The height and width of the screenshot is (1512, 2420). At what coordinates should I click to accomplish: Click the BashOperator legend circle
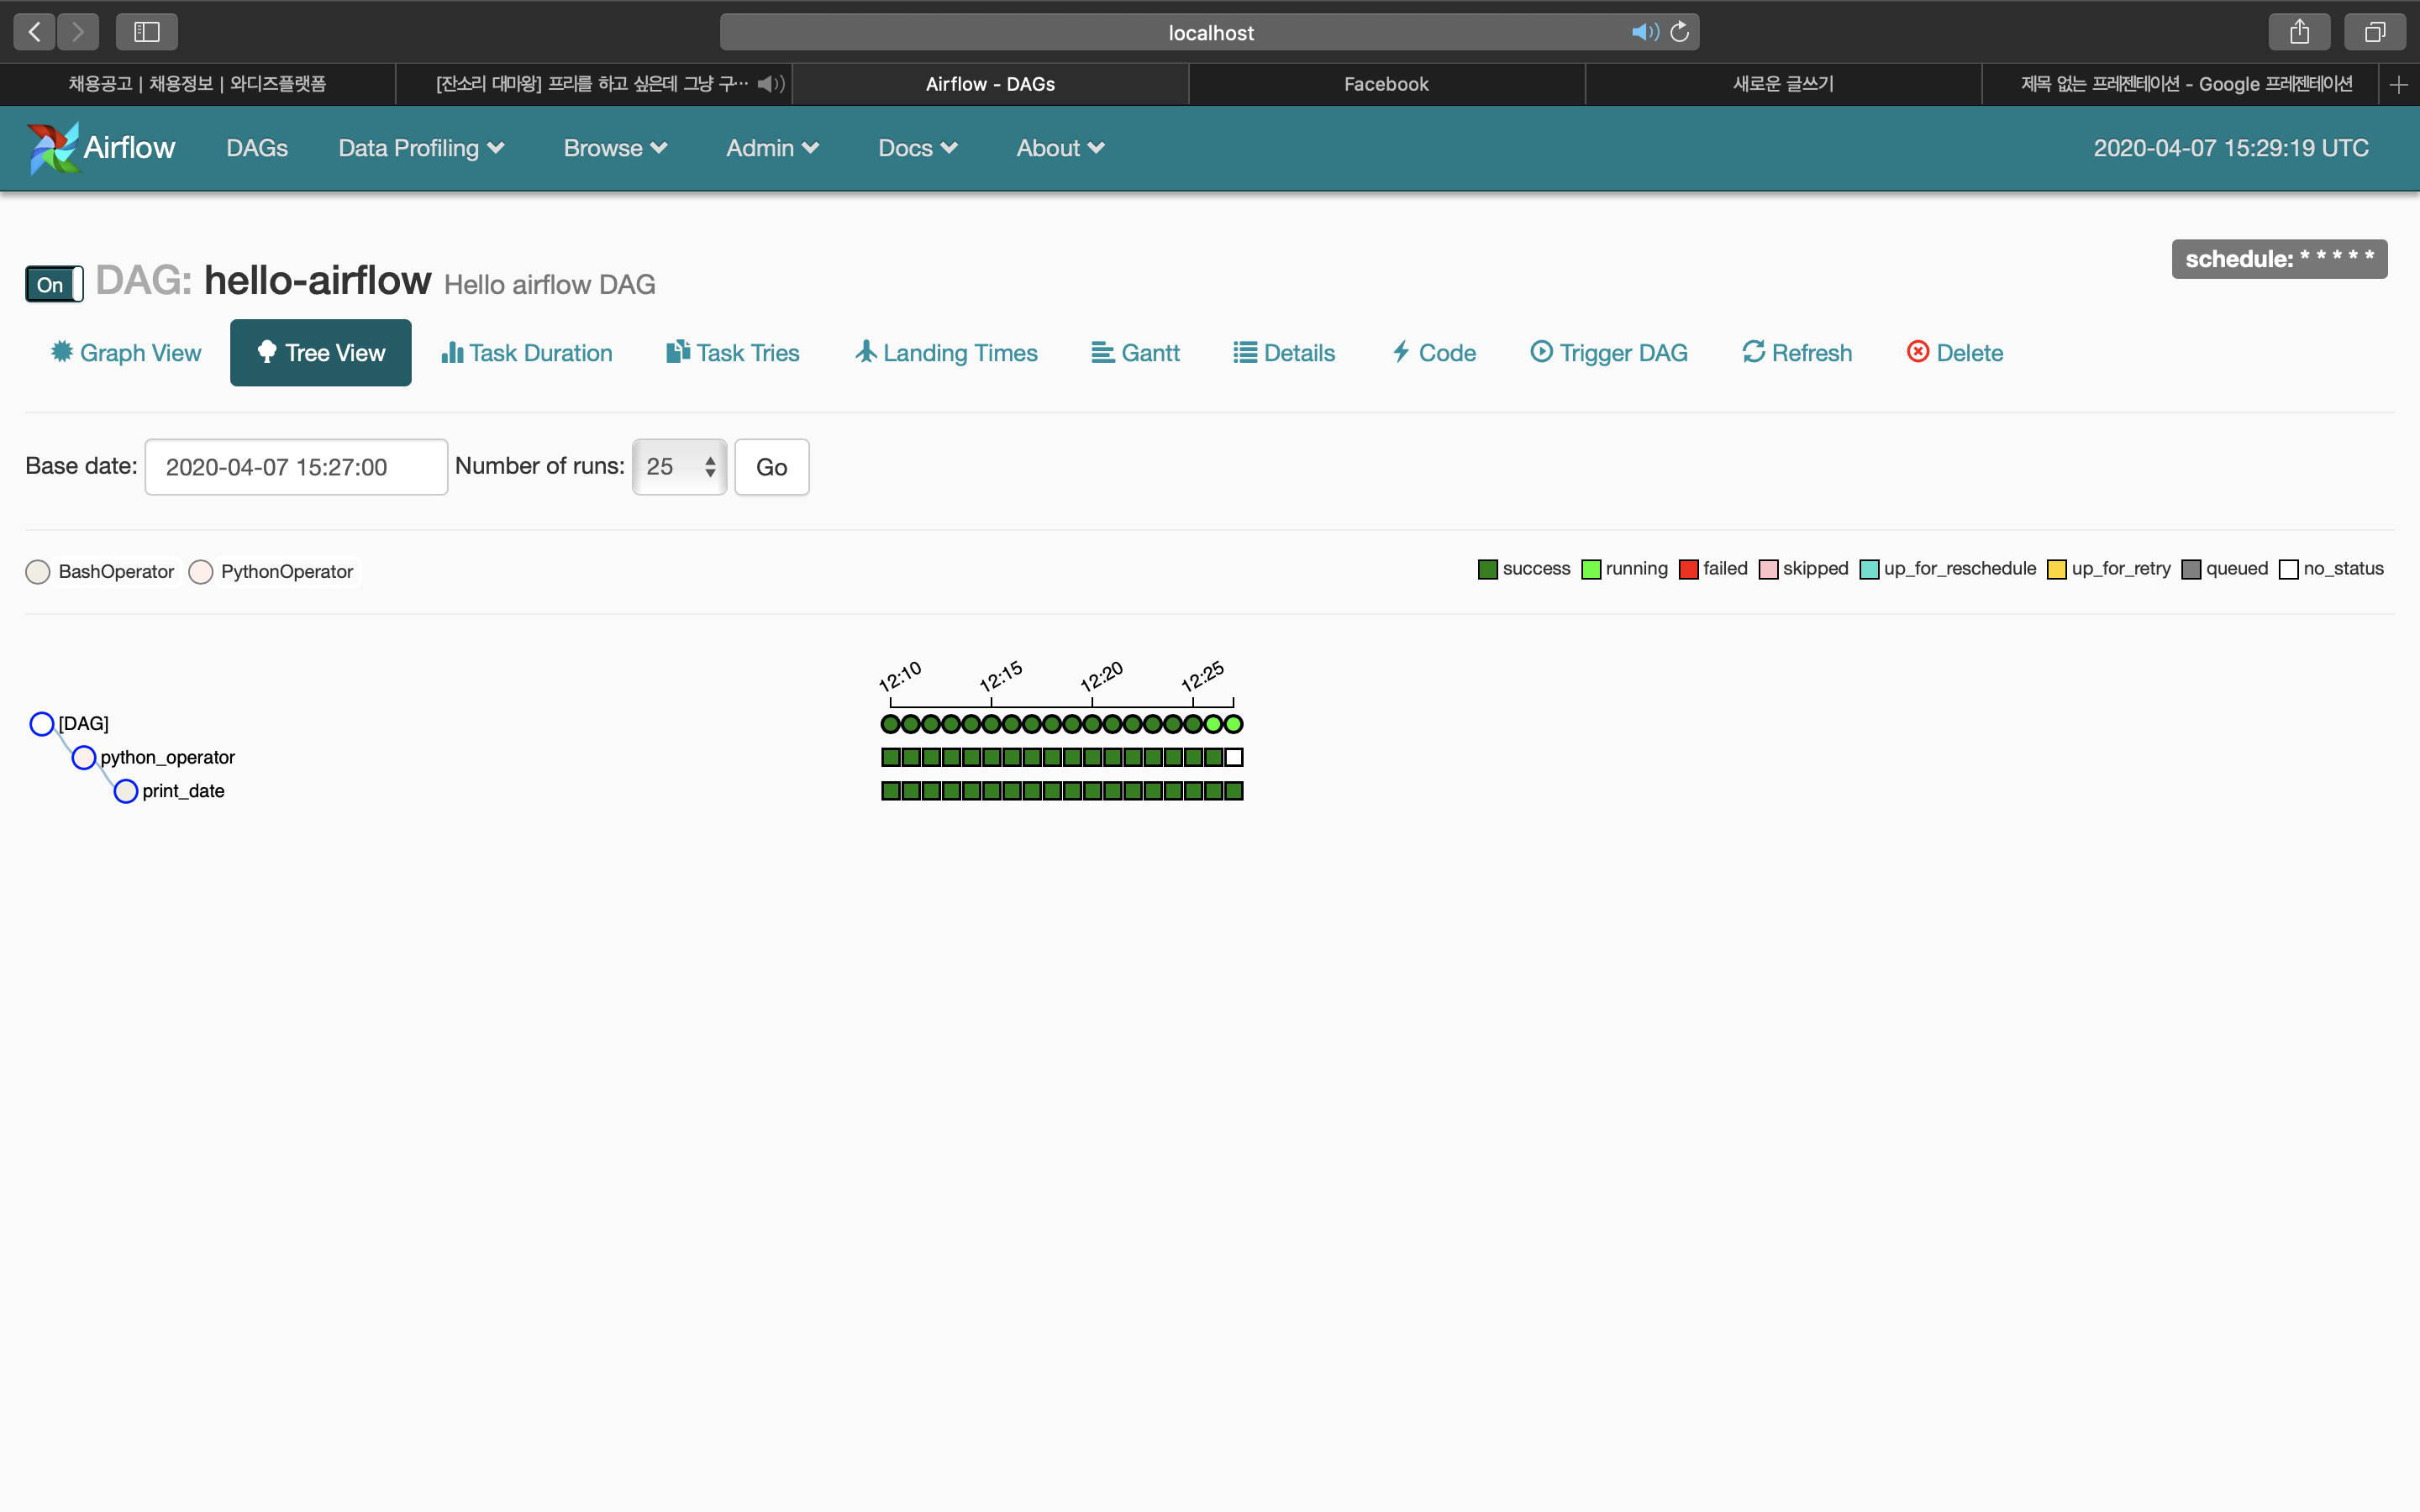click(x=38, y=572)
